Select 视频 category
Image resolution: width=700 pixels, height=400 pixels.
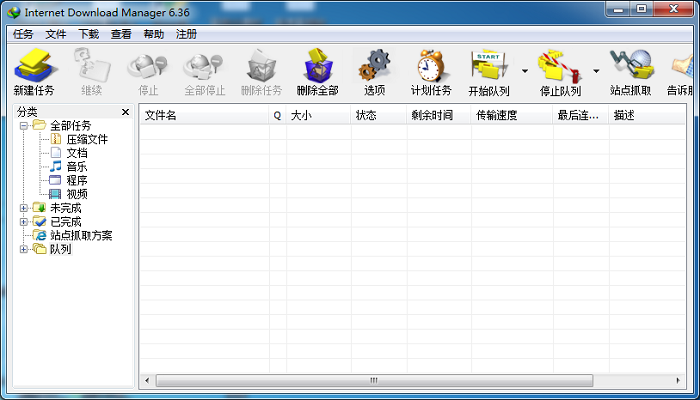click(x=77, y=195)
